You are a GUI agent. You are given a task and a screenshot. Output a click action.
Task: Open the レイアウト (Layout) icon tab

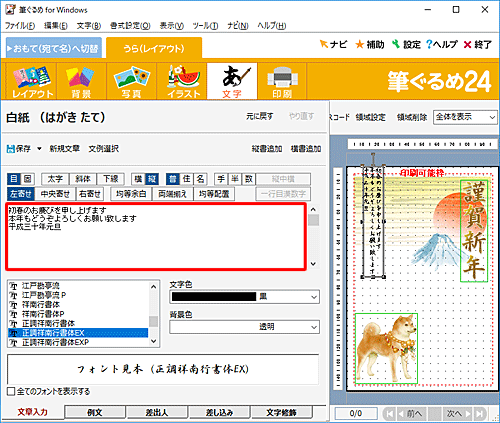(32, 81)
